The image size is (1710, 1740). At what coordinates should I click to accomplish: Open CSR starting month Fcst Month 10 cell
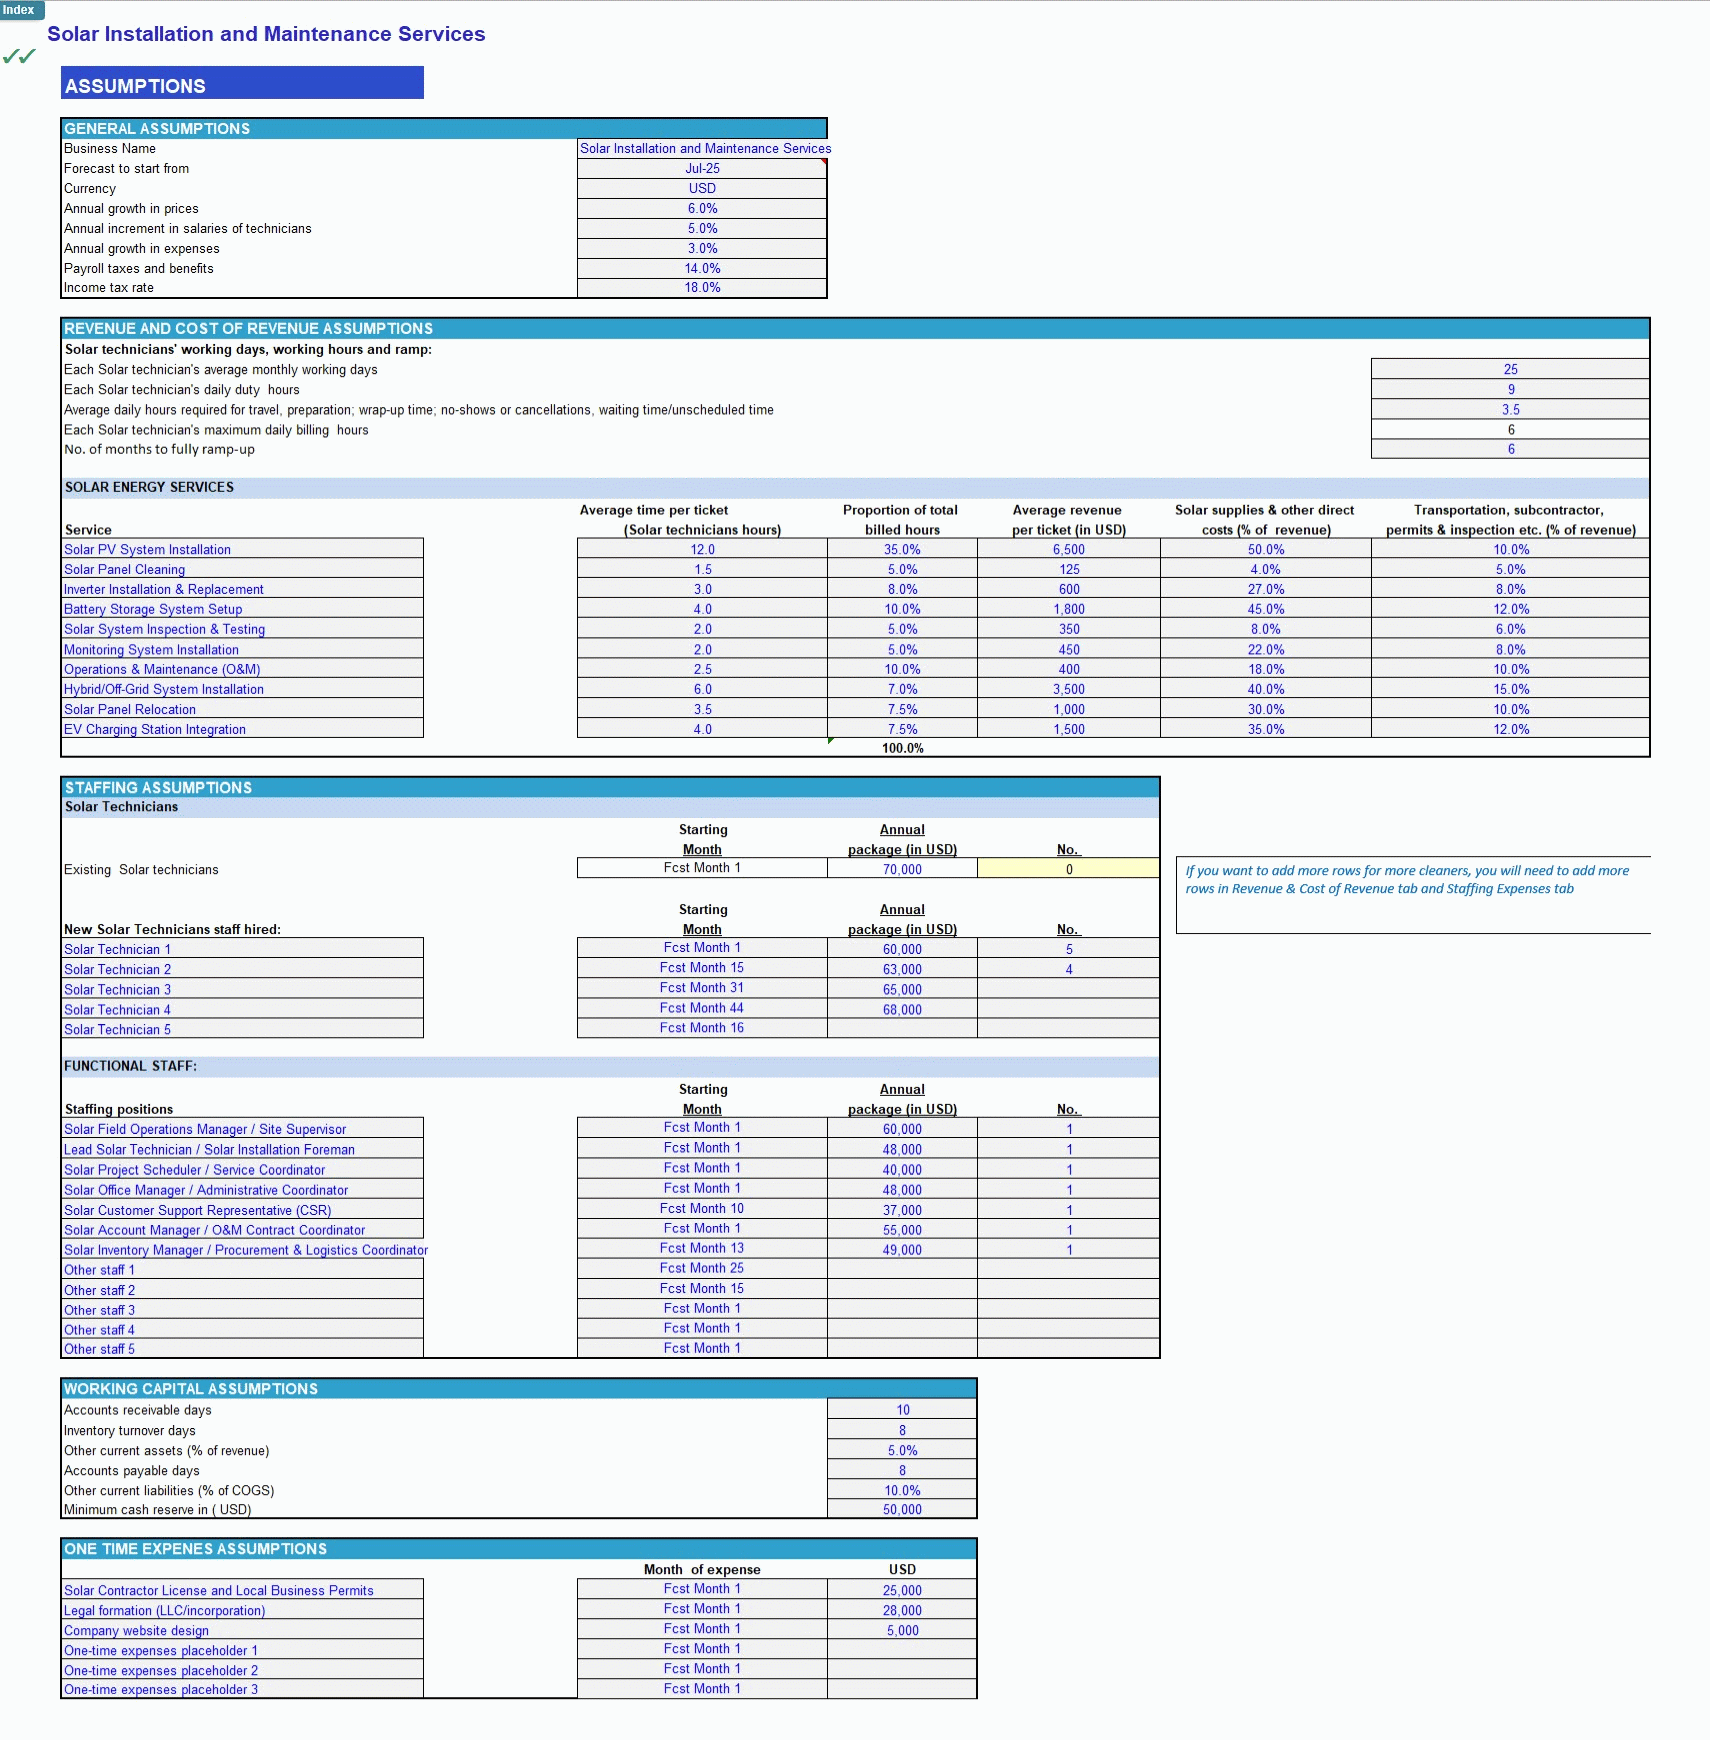[702, 1209]
